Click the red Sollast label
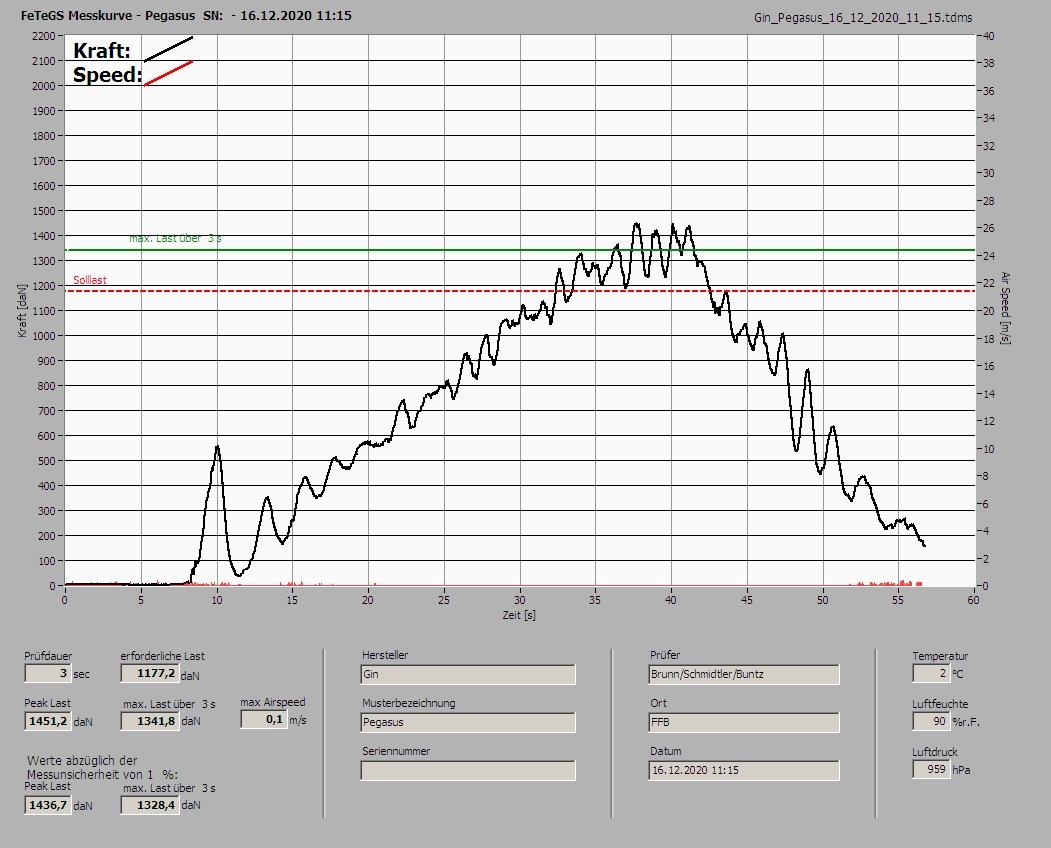 90,280
